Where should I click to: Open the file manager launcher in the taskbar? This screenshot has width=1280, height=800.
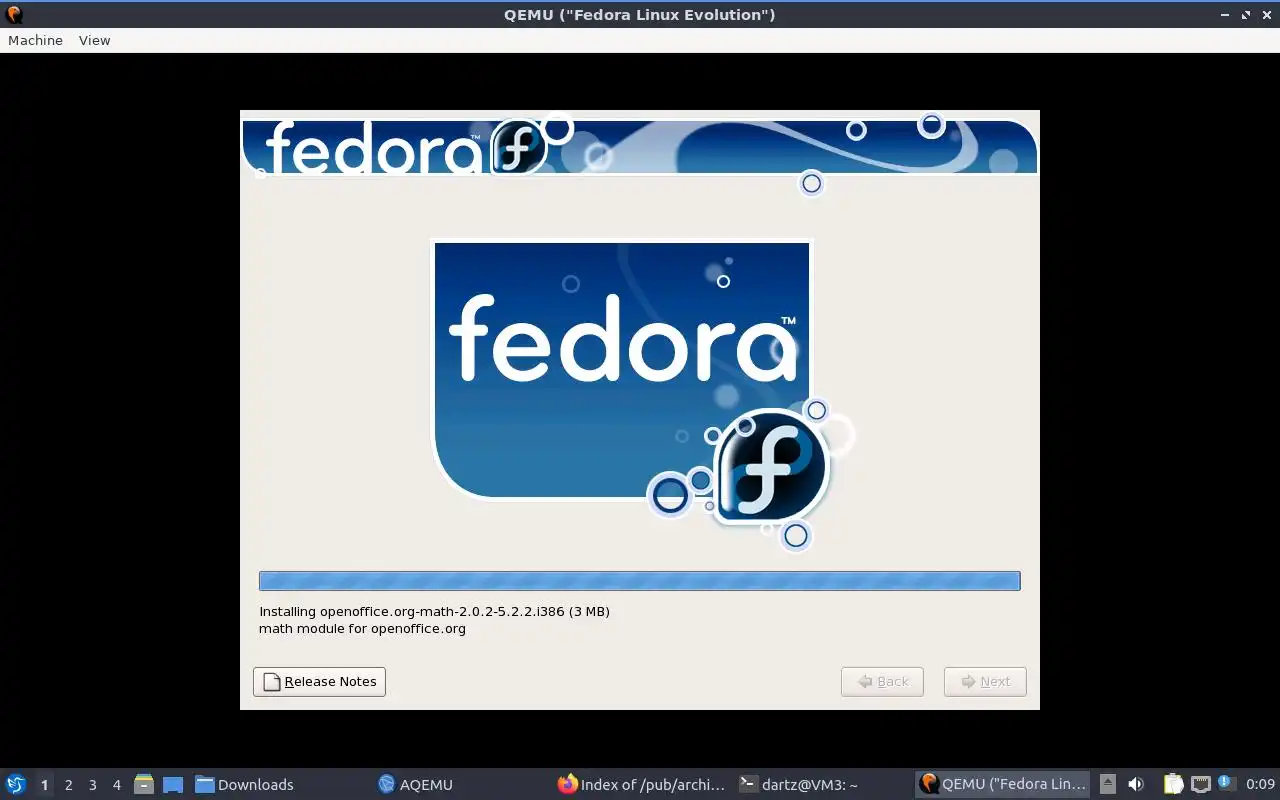pyautogui.click(x=144, y=784)
